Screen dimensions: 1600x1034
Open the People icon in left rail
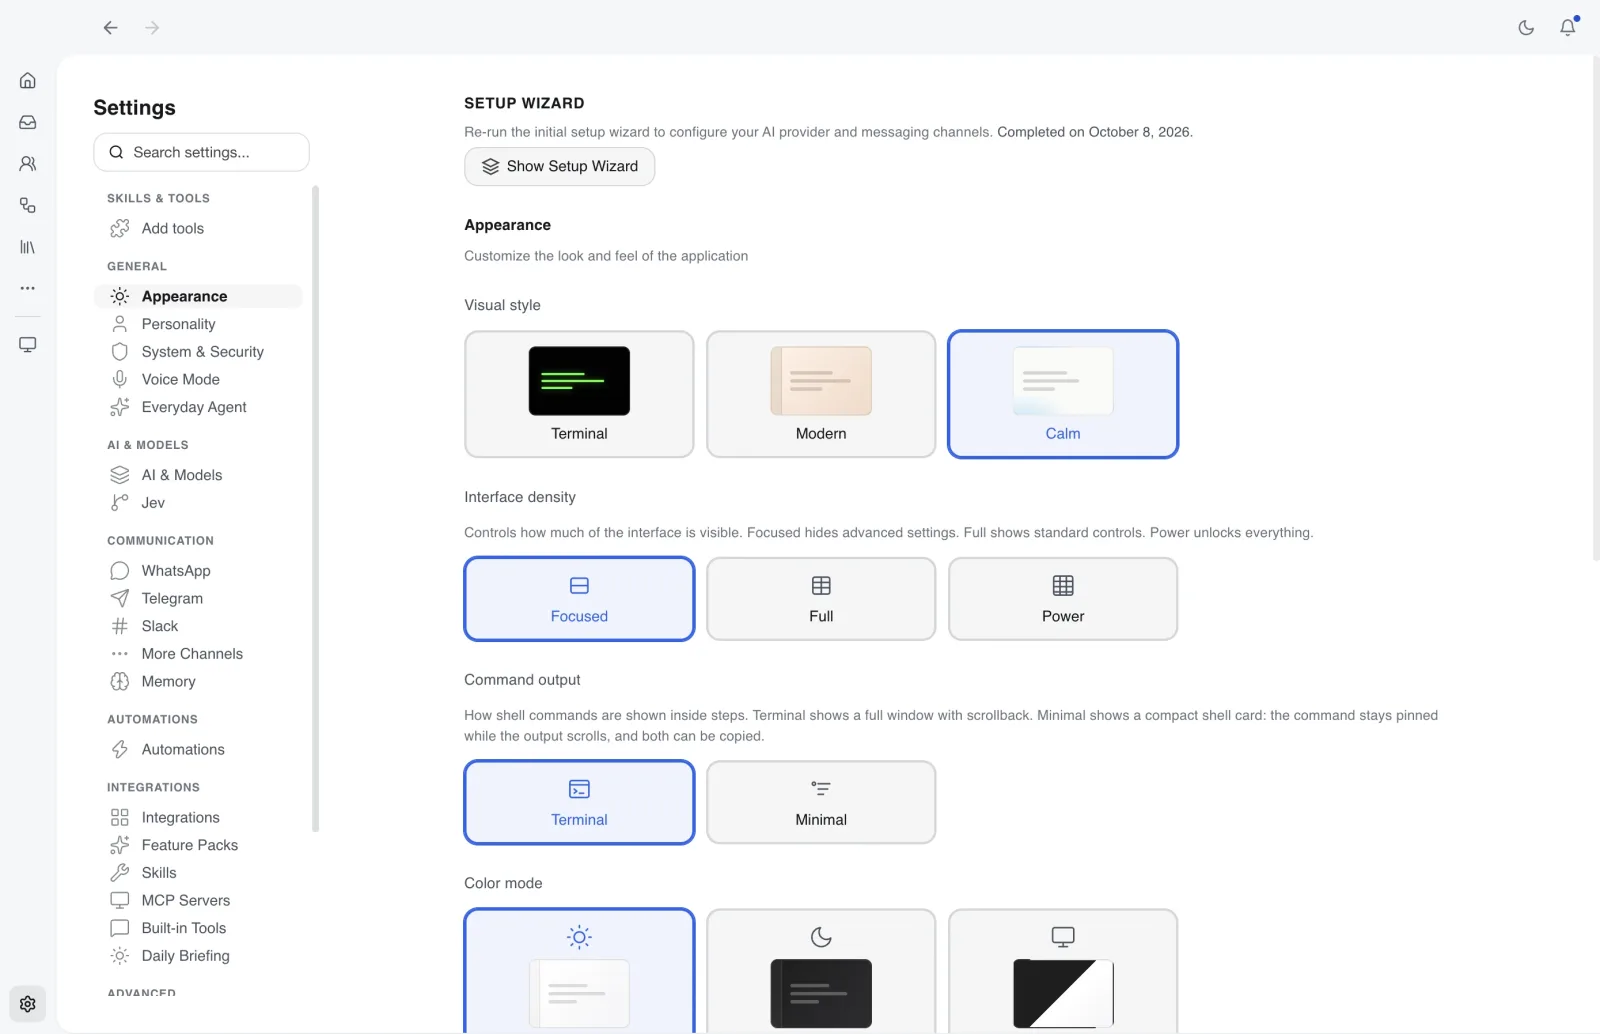[x=28, y=163]
